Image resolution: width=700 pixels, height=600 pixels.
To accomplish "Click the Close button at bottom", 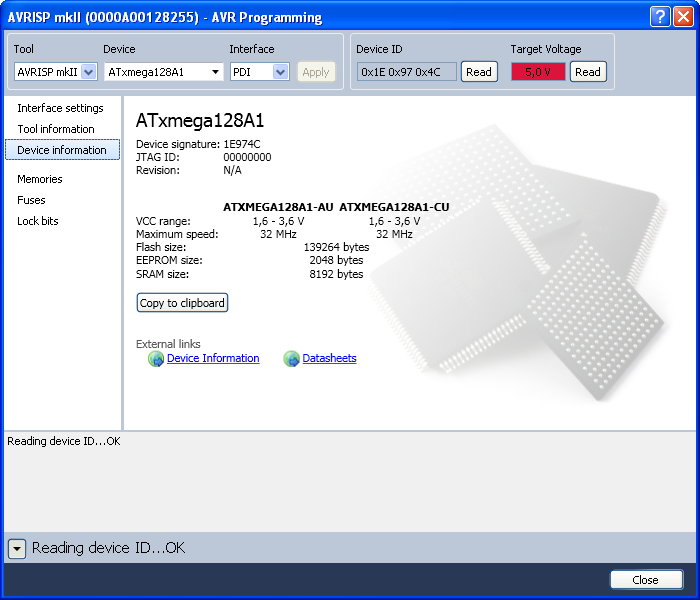I will pyautogui.click(x=646, y=580).
